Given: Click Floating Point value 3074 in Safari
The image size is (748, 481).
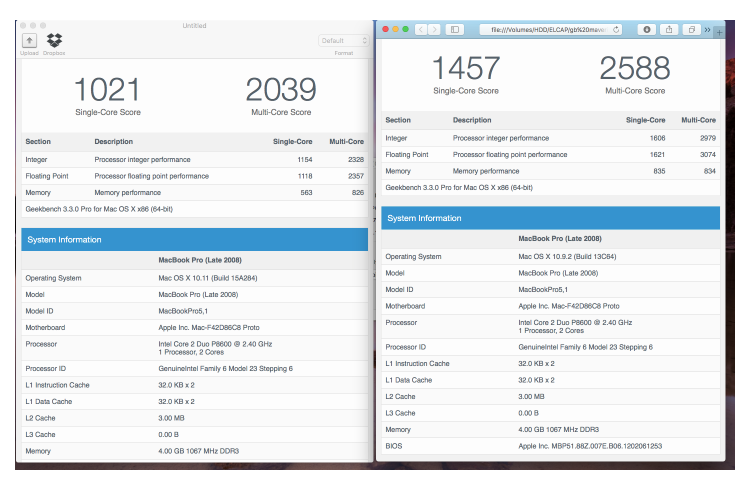Looking at the screenshot, I should [708, 155].
